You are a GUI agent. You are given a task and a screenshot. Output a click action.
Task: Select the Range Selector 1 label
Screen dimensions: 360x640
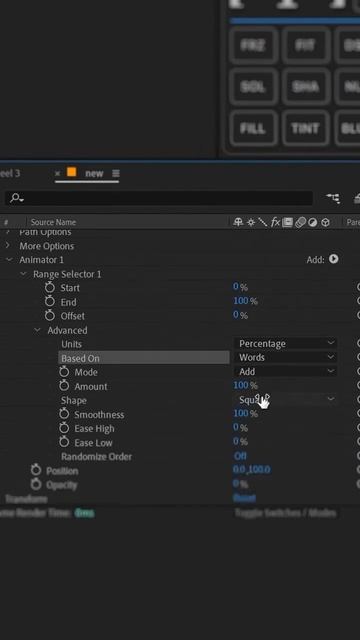(x=67, y=274)
